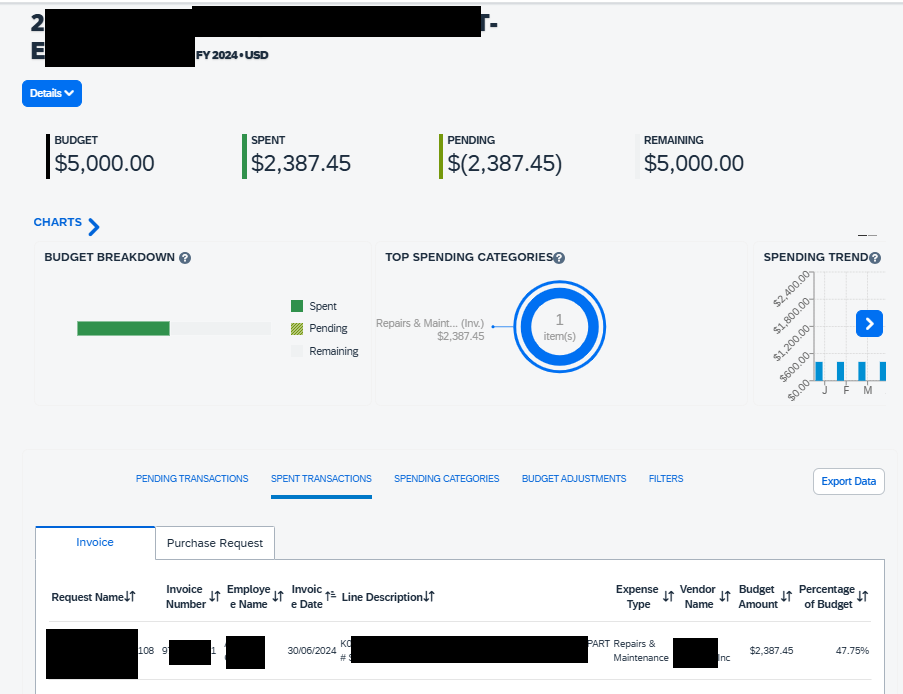Click the Line Description column header
Viewport: 903px width, 694px height.
coord(382,597)
